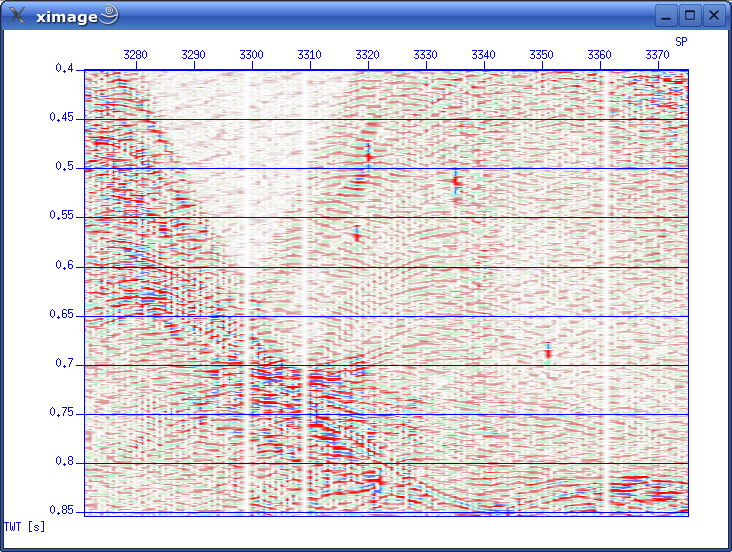
Task: Maximize the ximage window
Action: tap(690, 15)
